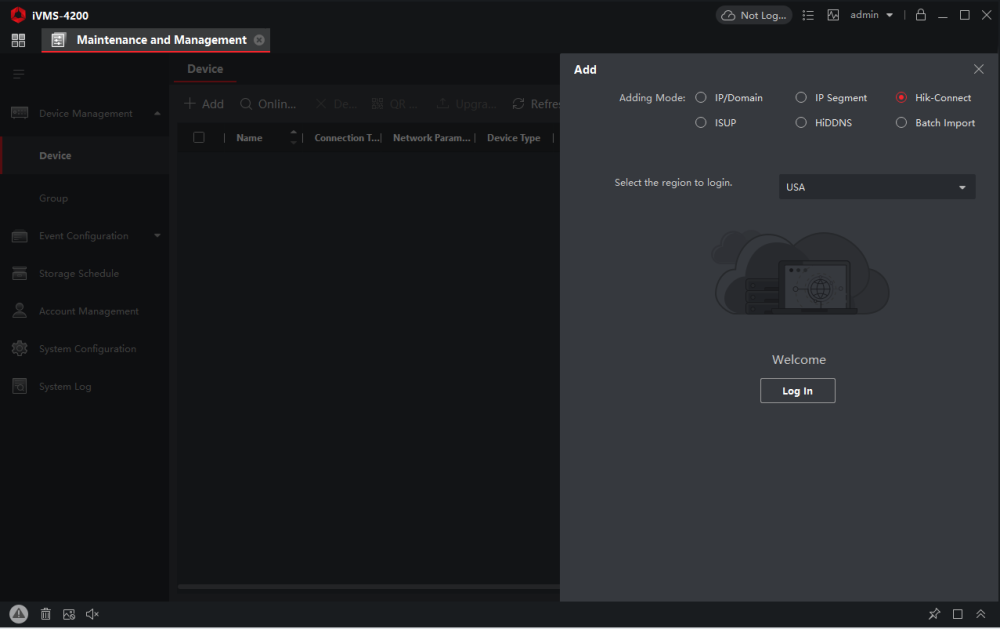Image resolution: width=1000 pixels, height=629 pixels.
Task: Click the trash icon in the bottom toolbar
Action: click(45, 613)
